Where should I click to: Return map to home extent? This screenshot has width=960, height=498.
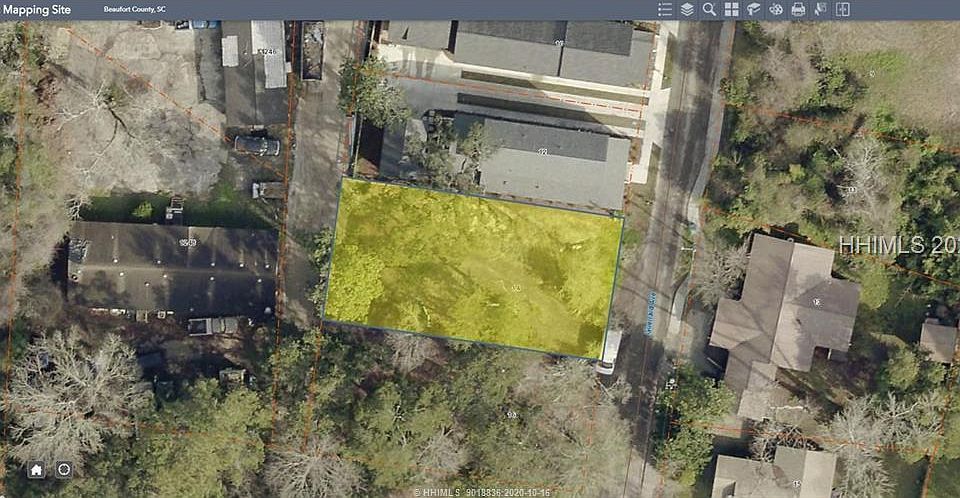pos(36,469)
